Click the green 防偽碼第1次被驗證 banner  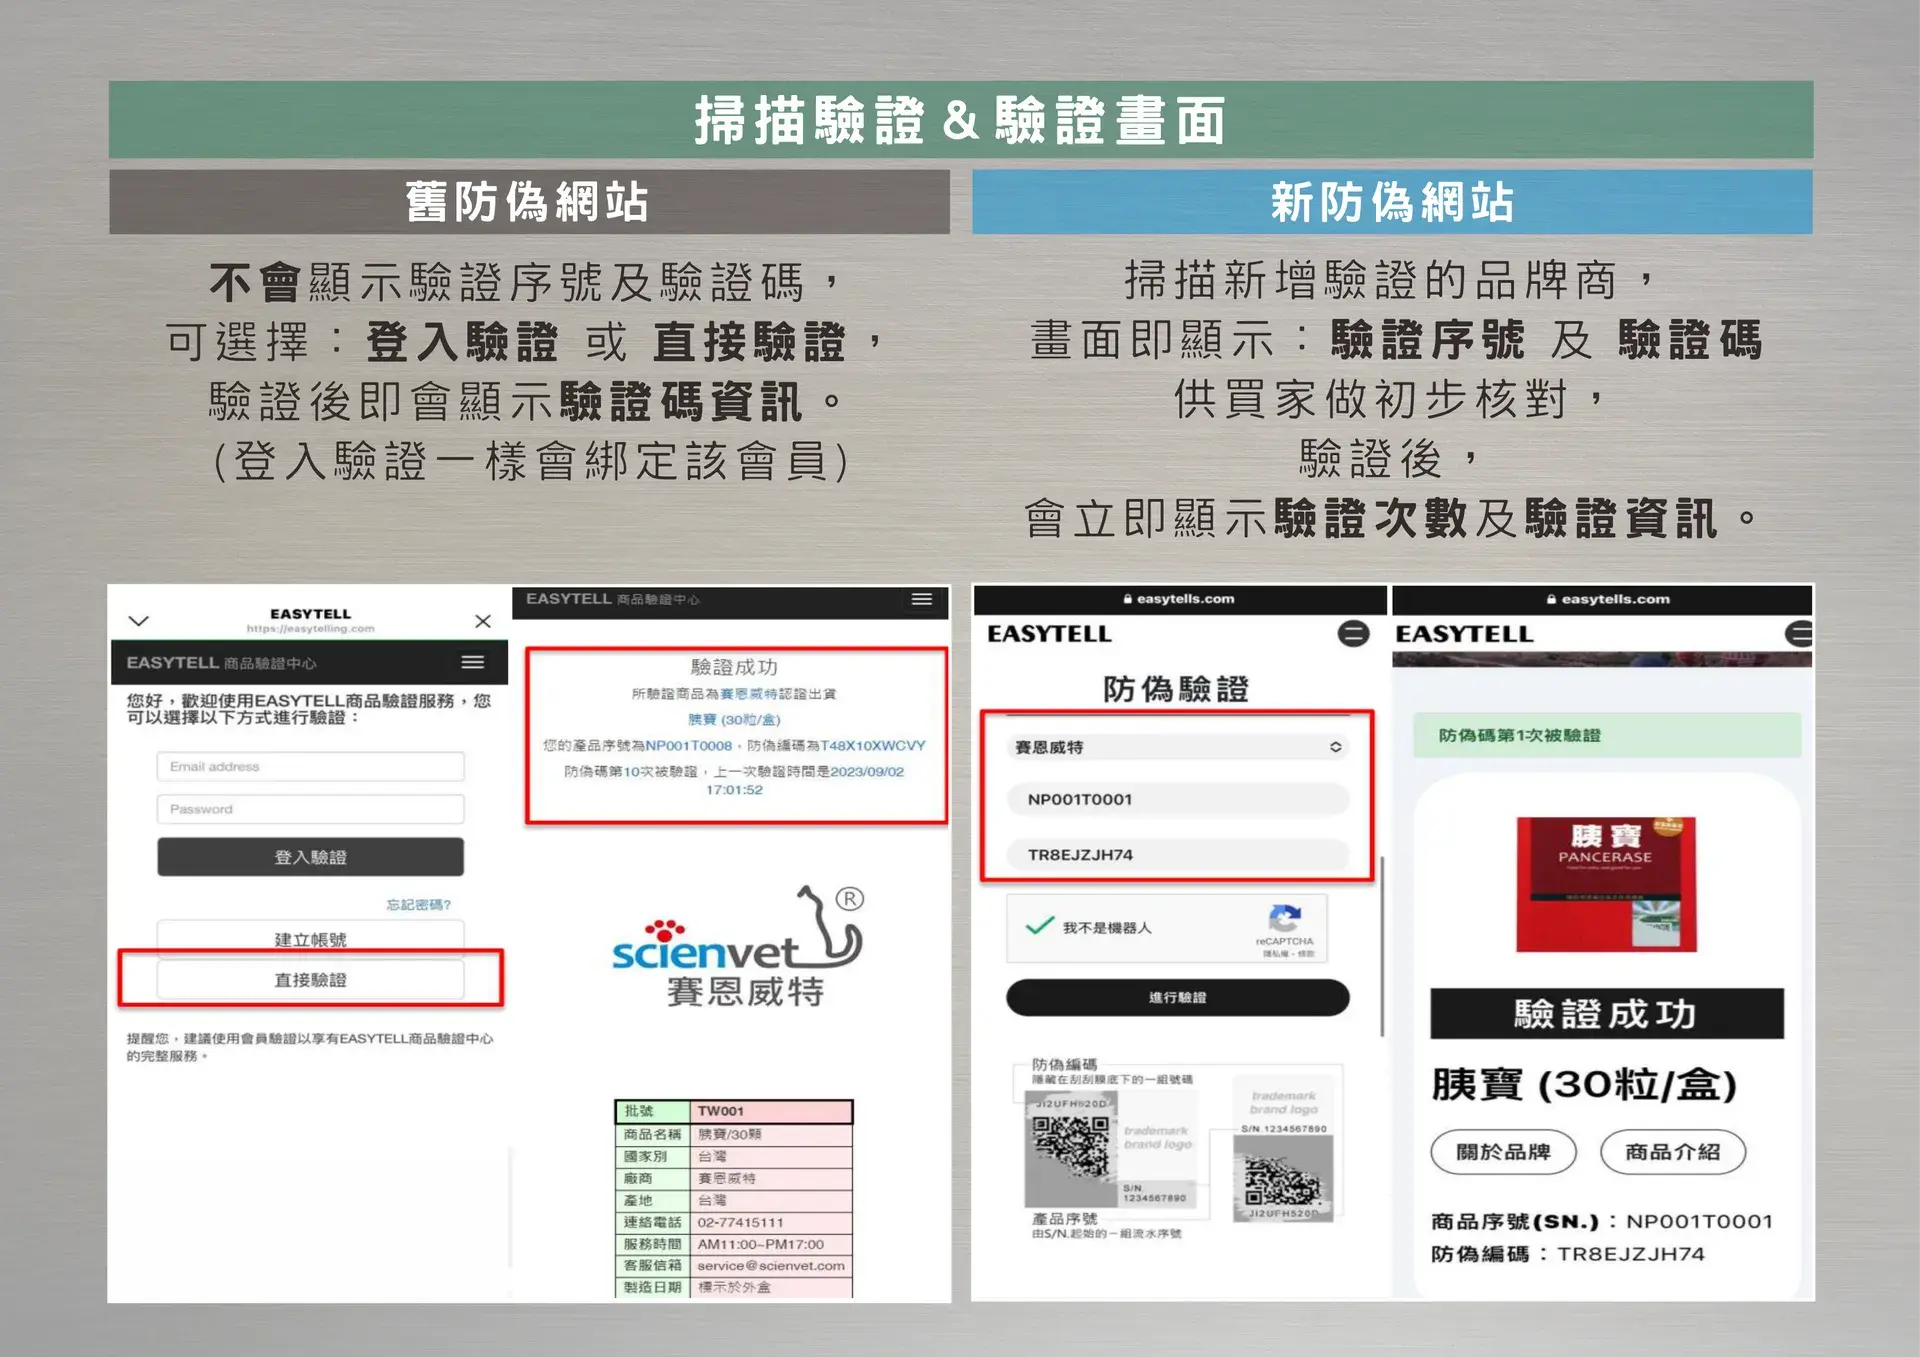point(1606,735)
